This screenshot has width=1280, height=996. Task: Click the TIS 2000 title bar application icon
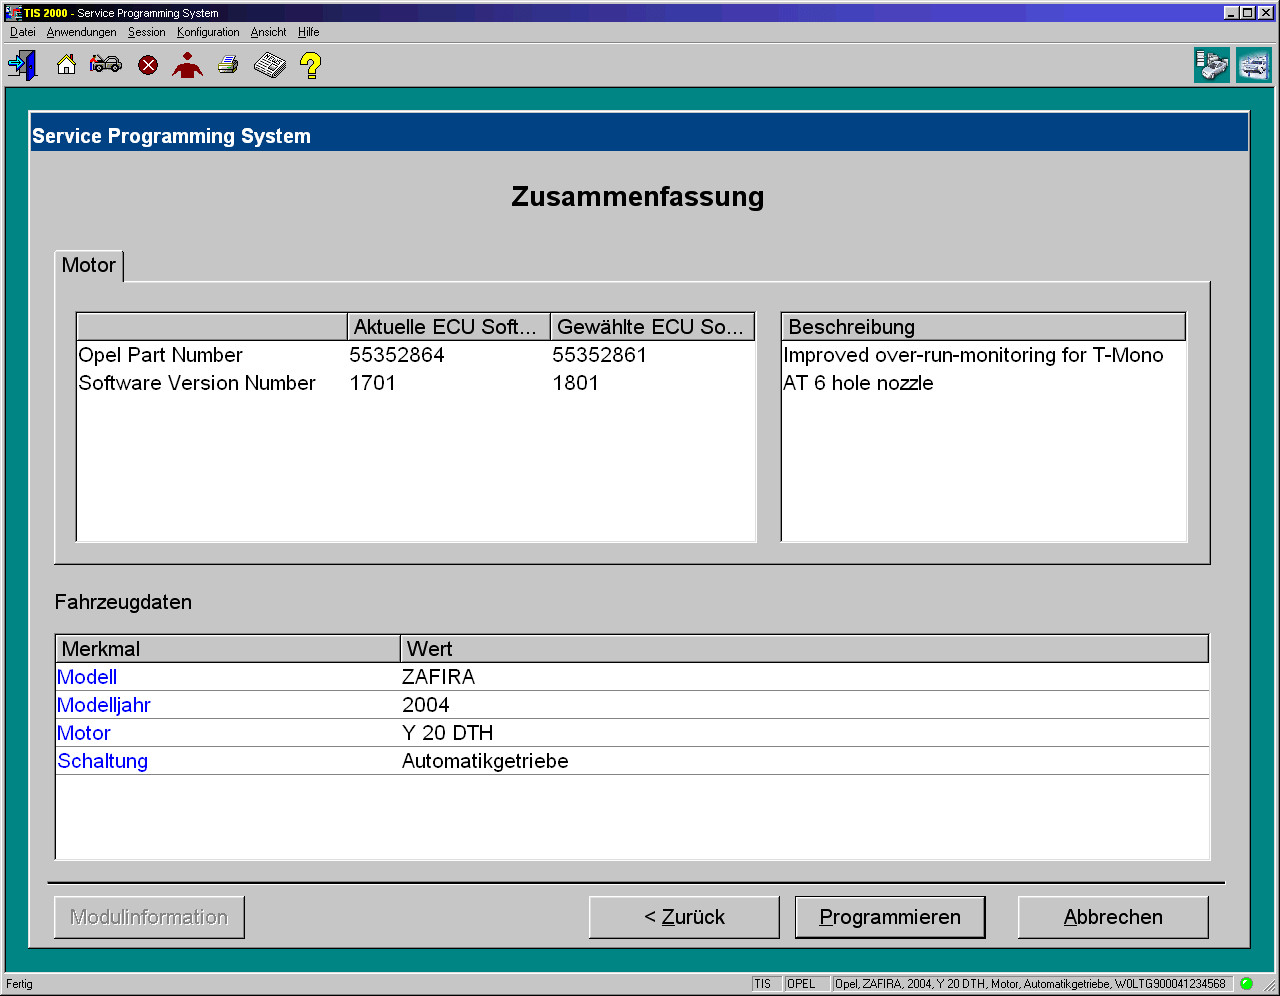(x=13, y=13)
